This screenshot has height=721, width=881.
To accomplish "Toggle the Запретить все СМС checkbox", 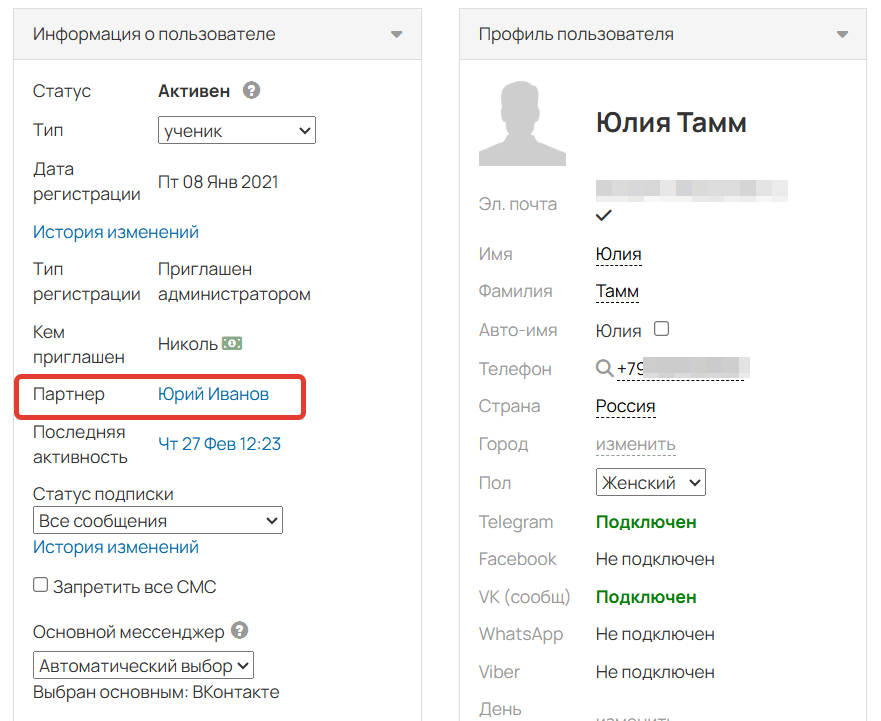I will click(x=38, y=586).
